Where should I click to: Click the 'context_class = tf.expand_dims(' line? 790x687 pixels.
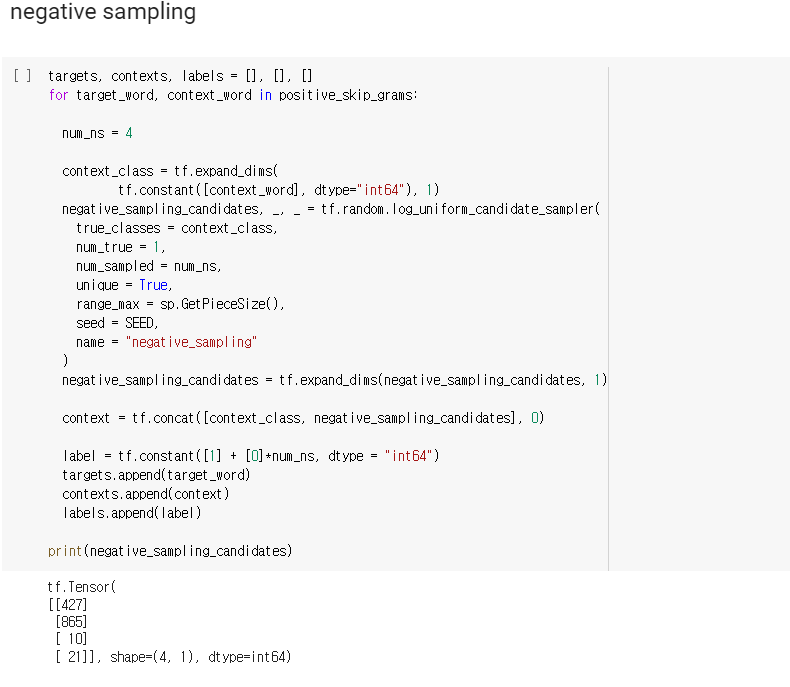[x=170, y=171]
